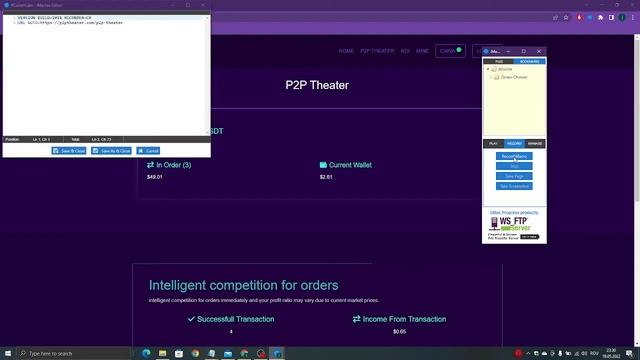Click the Current Wallet icon
This screenshot has width=640, height=360.
click(323, 165)
